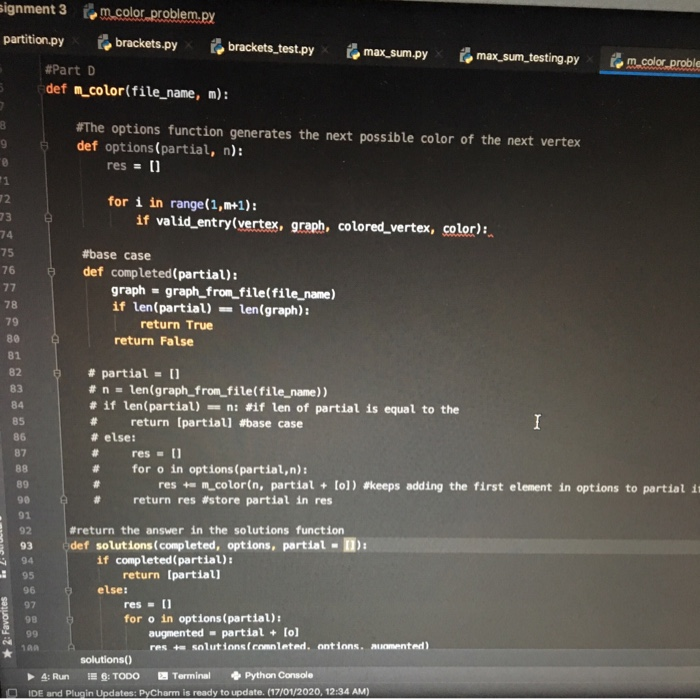Click the Python icon in the top breadcrumb
This screenshot has height=699, width=700.
[90, 12]
